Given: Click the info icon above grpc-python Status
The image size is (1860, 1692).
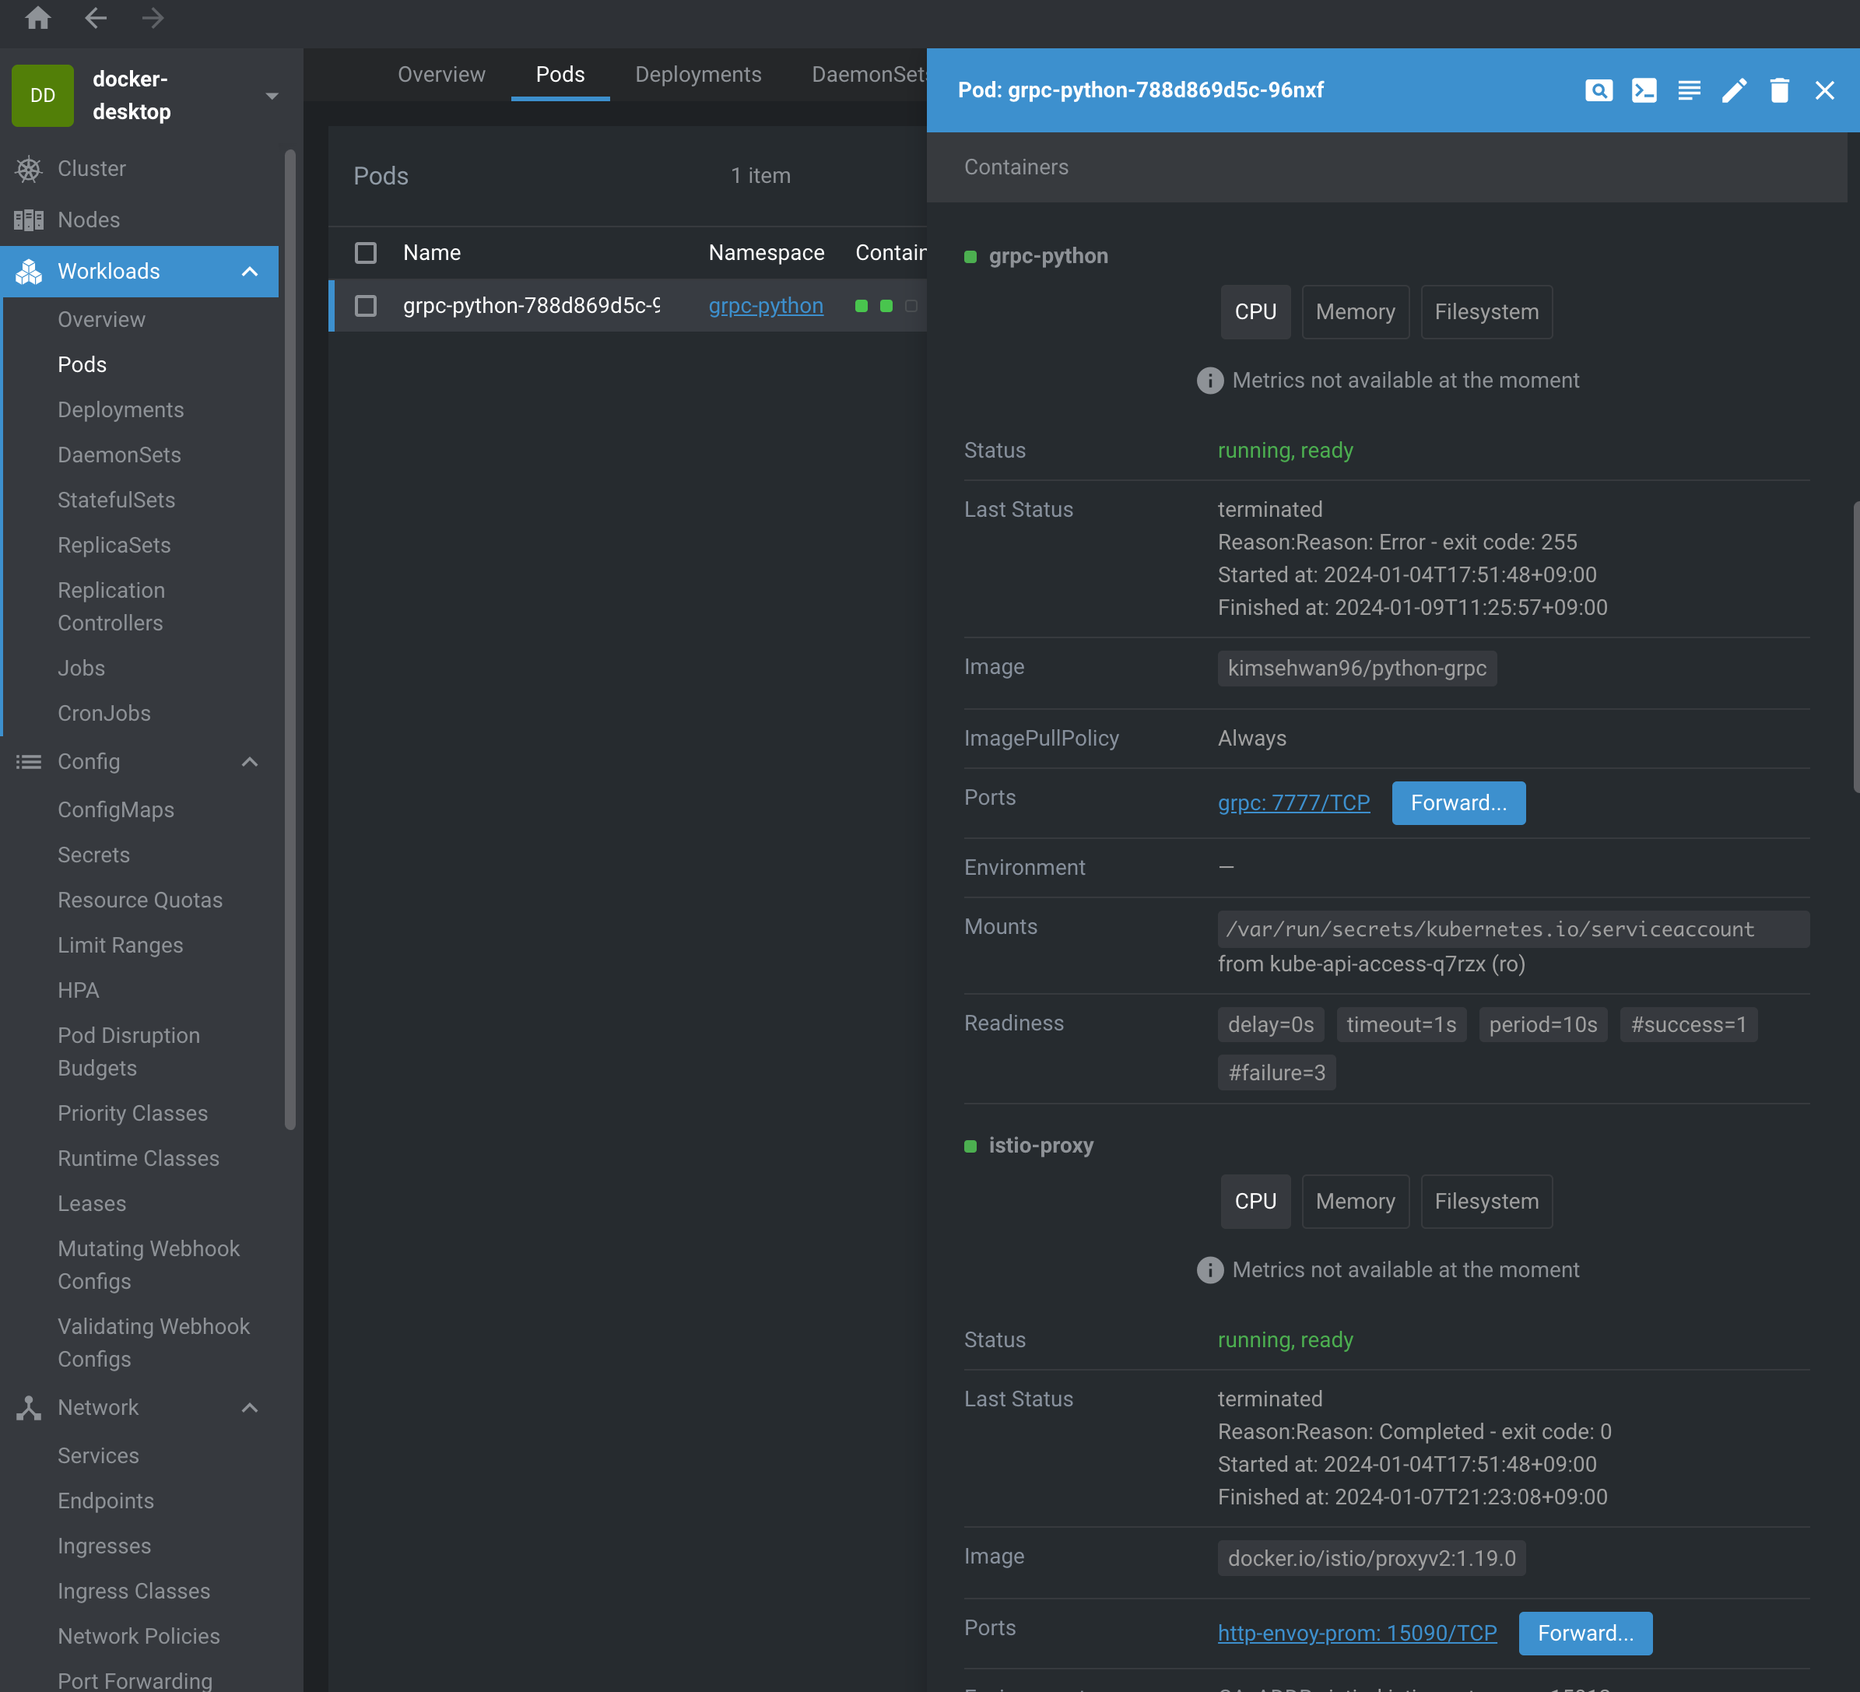Looking at the screenshot, I should [1210, 381].
